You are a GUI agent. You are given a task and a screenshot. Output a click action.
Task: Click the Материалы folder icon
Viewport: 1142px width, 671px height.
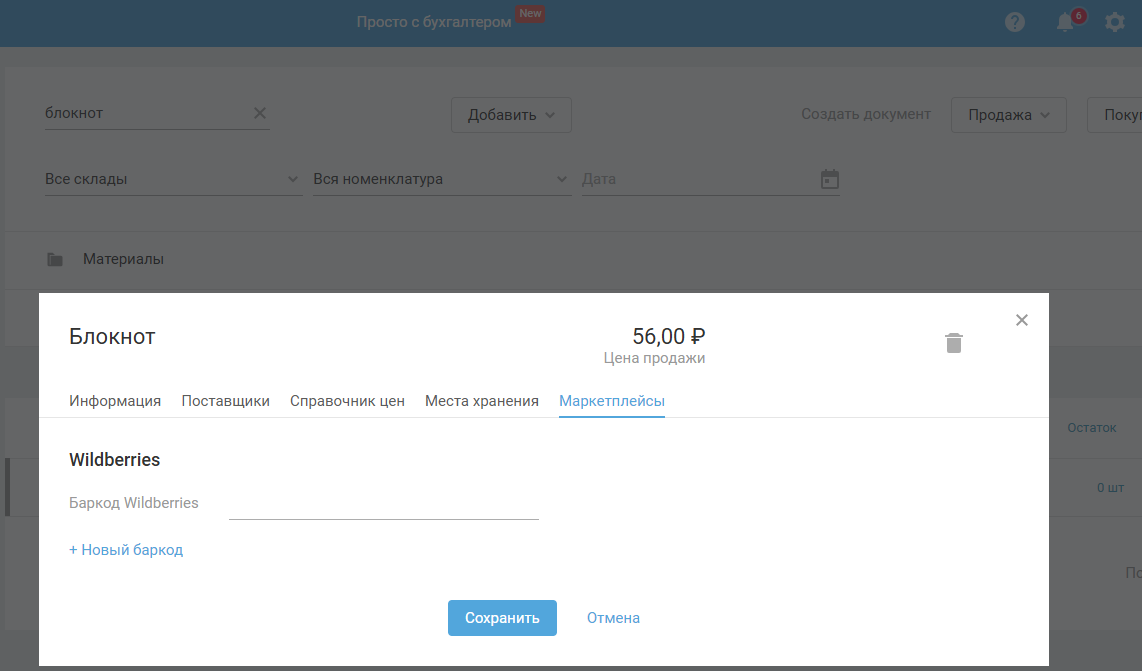tap(55, 259)
